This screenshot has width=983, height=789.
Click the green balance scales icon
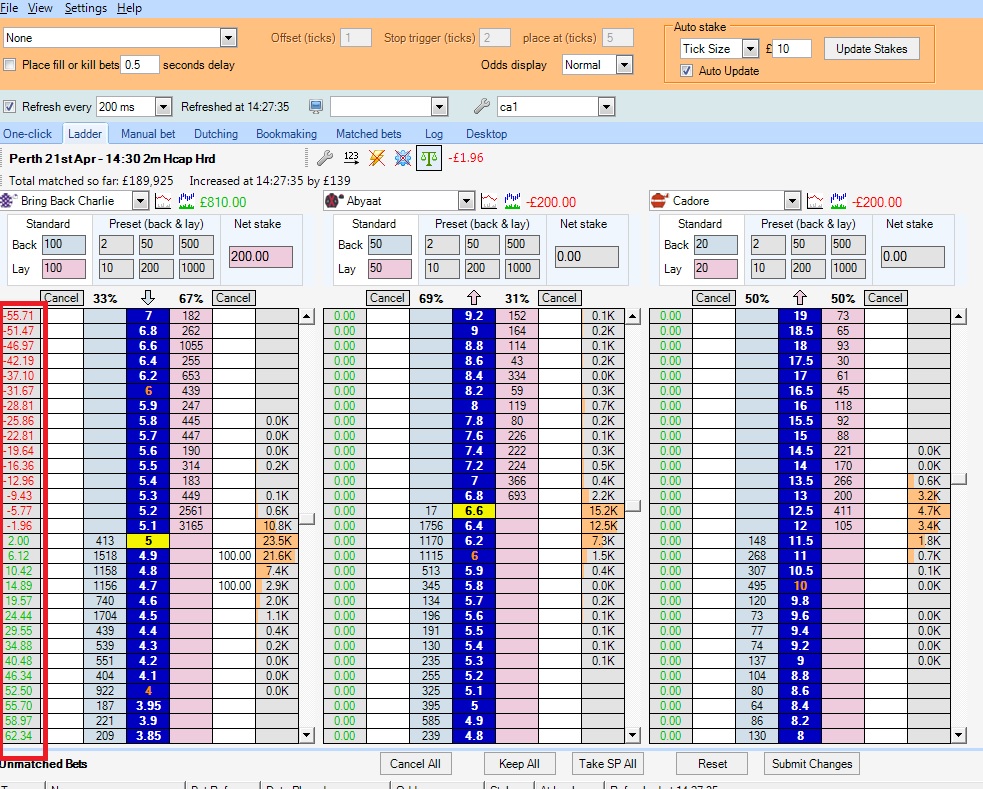click(x=428, y=158)
